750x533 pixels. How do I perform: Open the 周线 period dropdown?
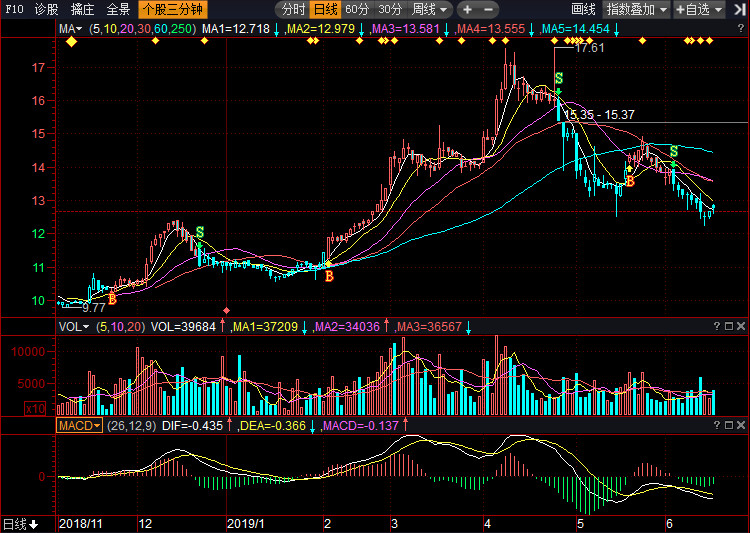427,9
